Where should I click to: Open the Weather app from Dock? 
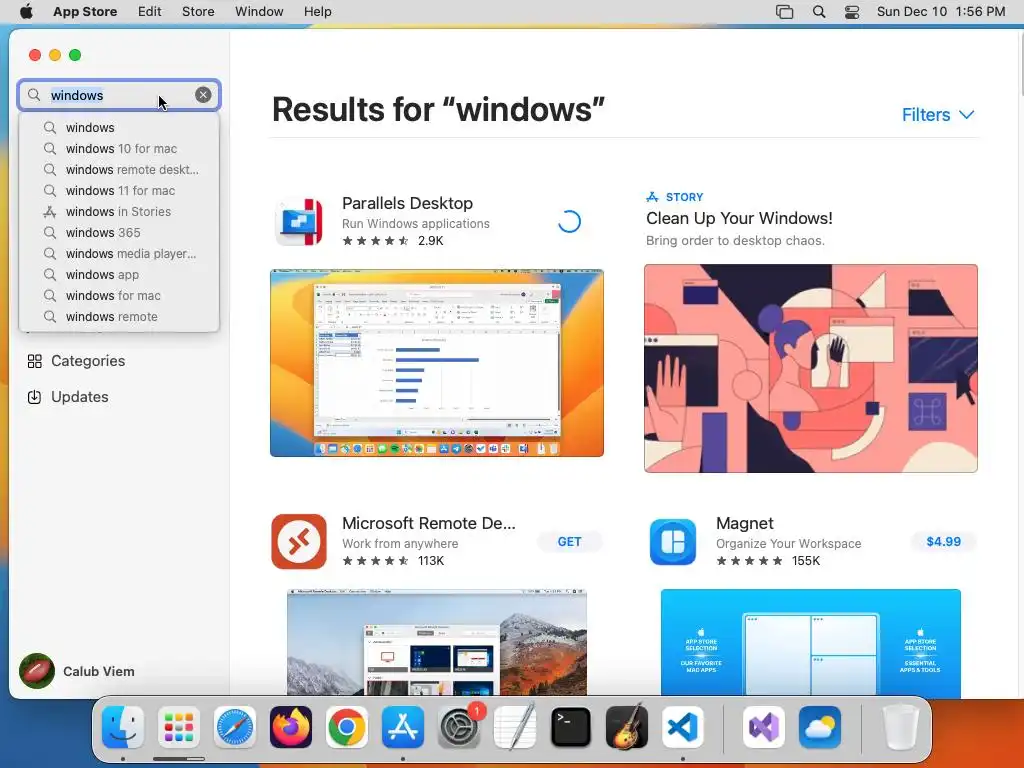pyautogui.click(x=820, y=727)
